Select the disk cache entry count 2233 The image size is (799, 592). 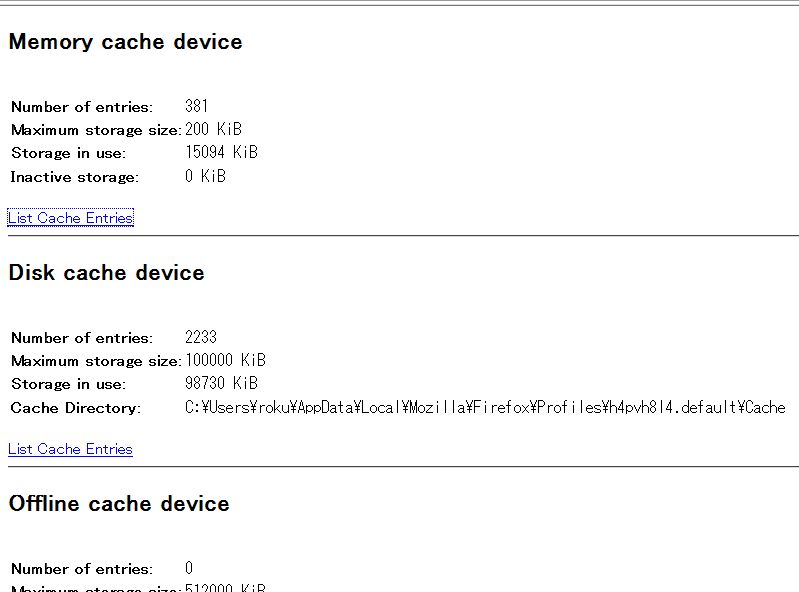coord(201,337)
